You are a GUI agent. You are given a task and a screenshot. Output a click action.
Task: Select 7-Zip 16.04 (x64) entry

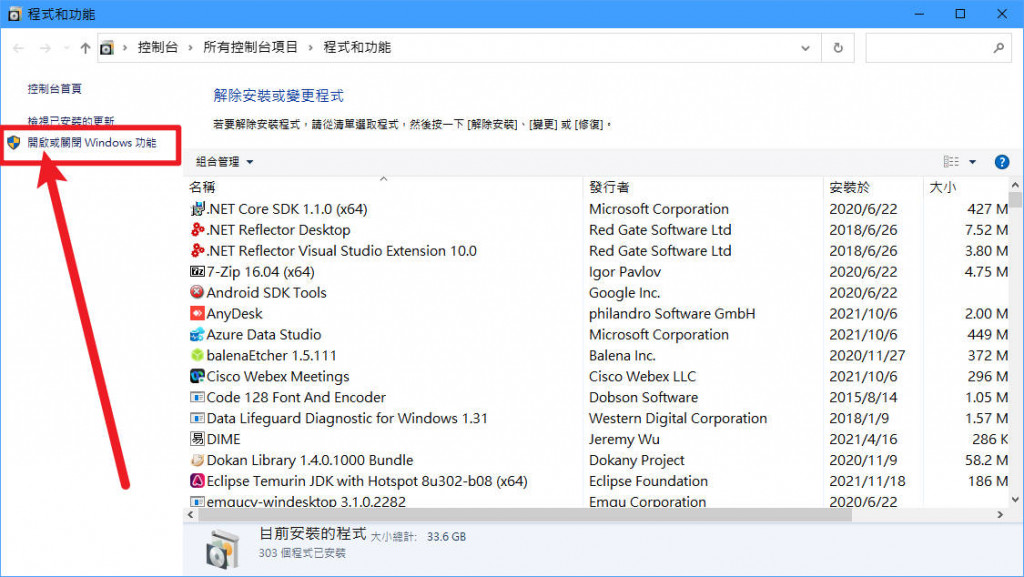tap(261, 272)
